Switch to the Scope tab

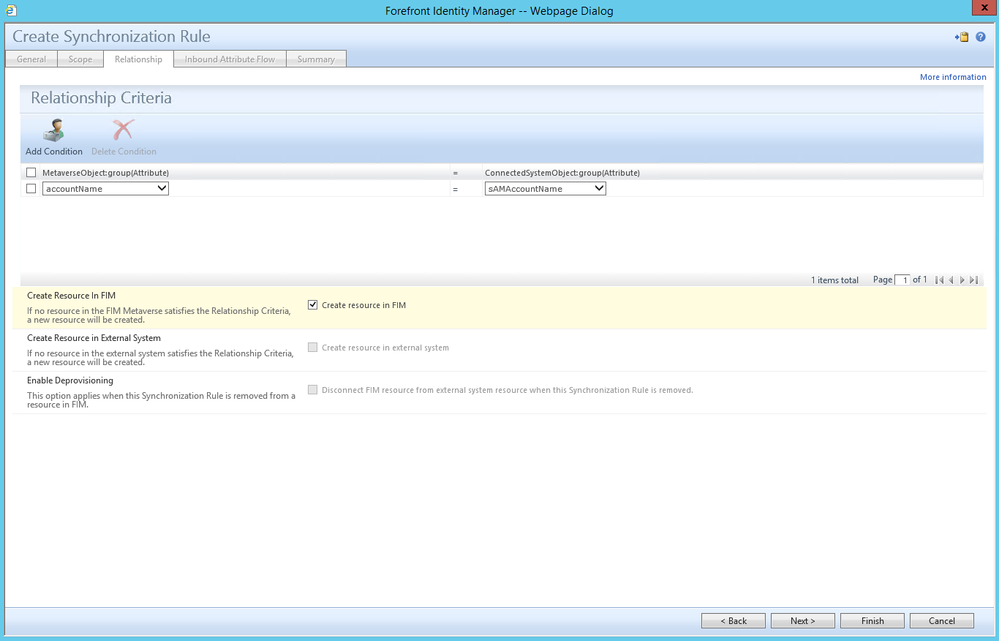[80, 59]
